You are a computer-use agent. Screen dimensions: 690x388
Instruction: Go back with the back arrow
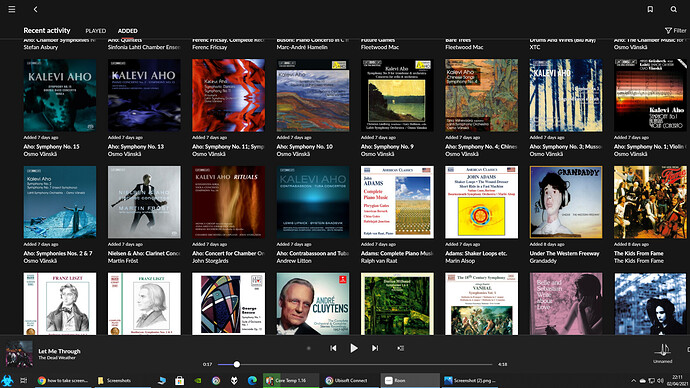pos(36,9)
